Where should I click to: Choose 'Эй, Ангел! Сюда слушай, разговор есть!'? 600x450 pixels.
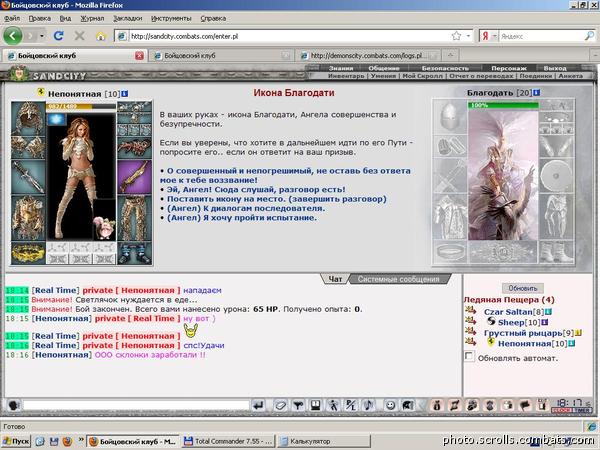[256, 189]
